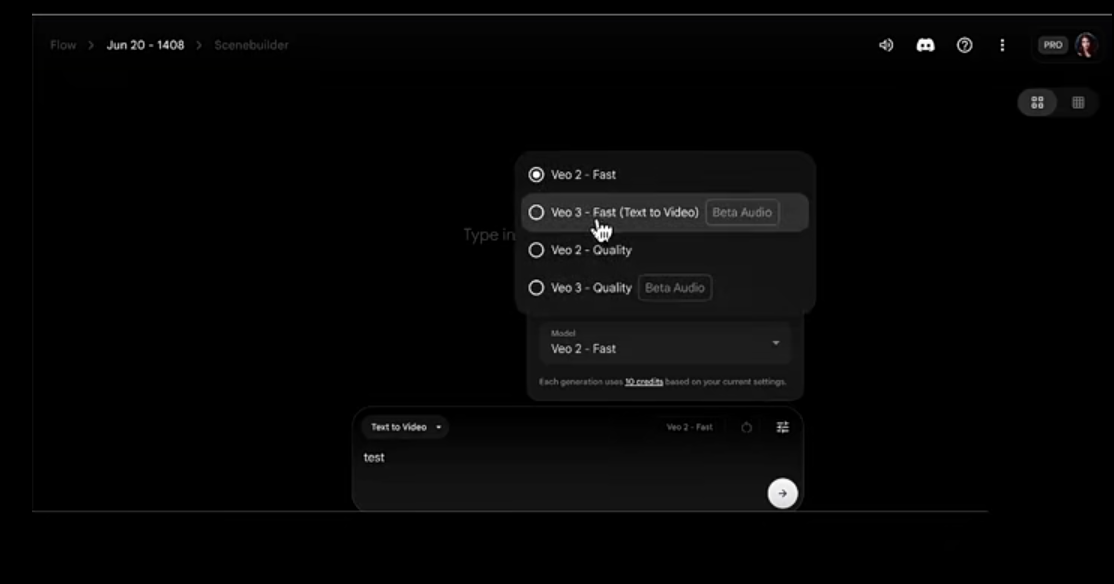This screenshot has height=584, width=1114.
Task: Go to Flow in the breadcrumb
Action: (x=63, y=45)
